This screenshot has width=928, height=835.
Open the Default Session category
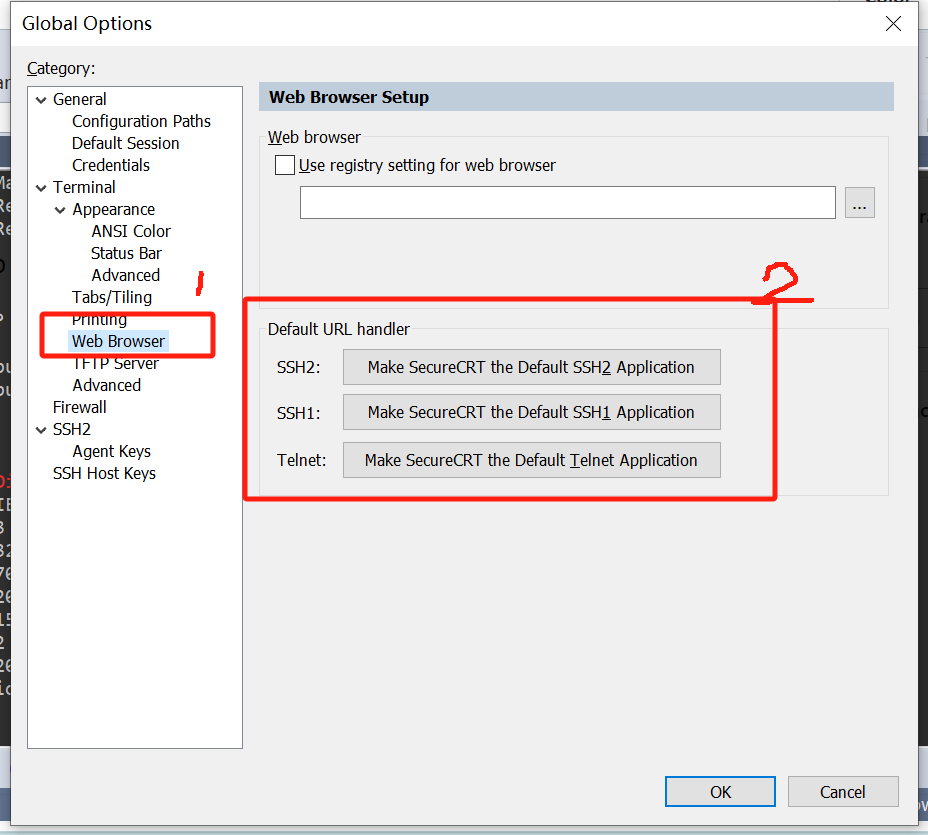coord(125,143)
